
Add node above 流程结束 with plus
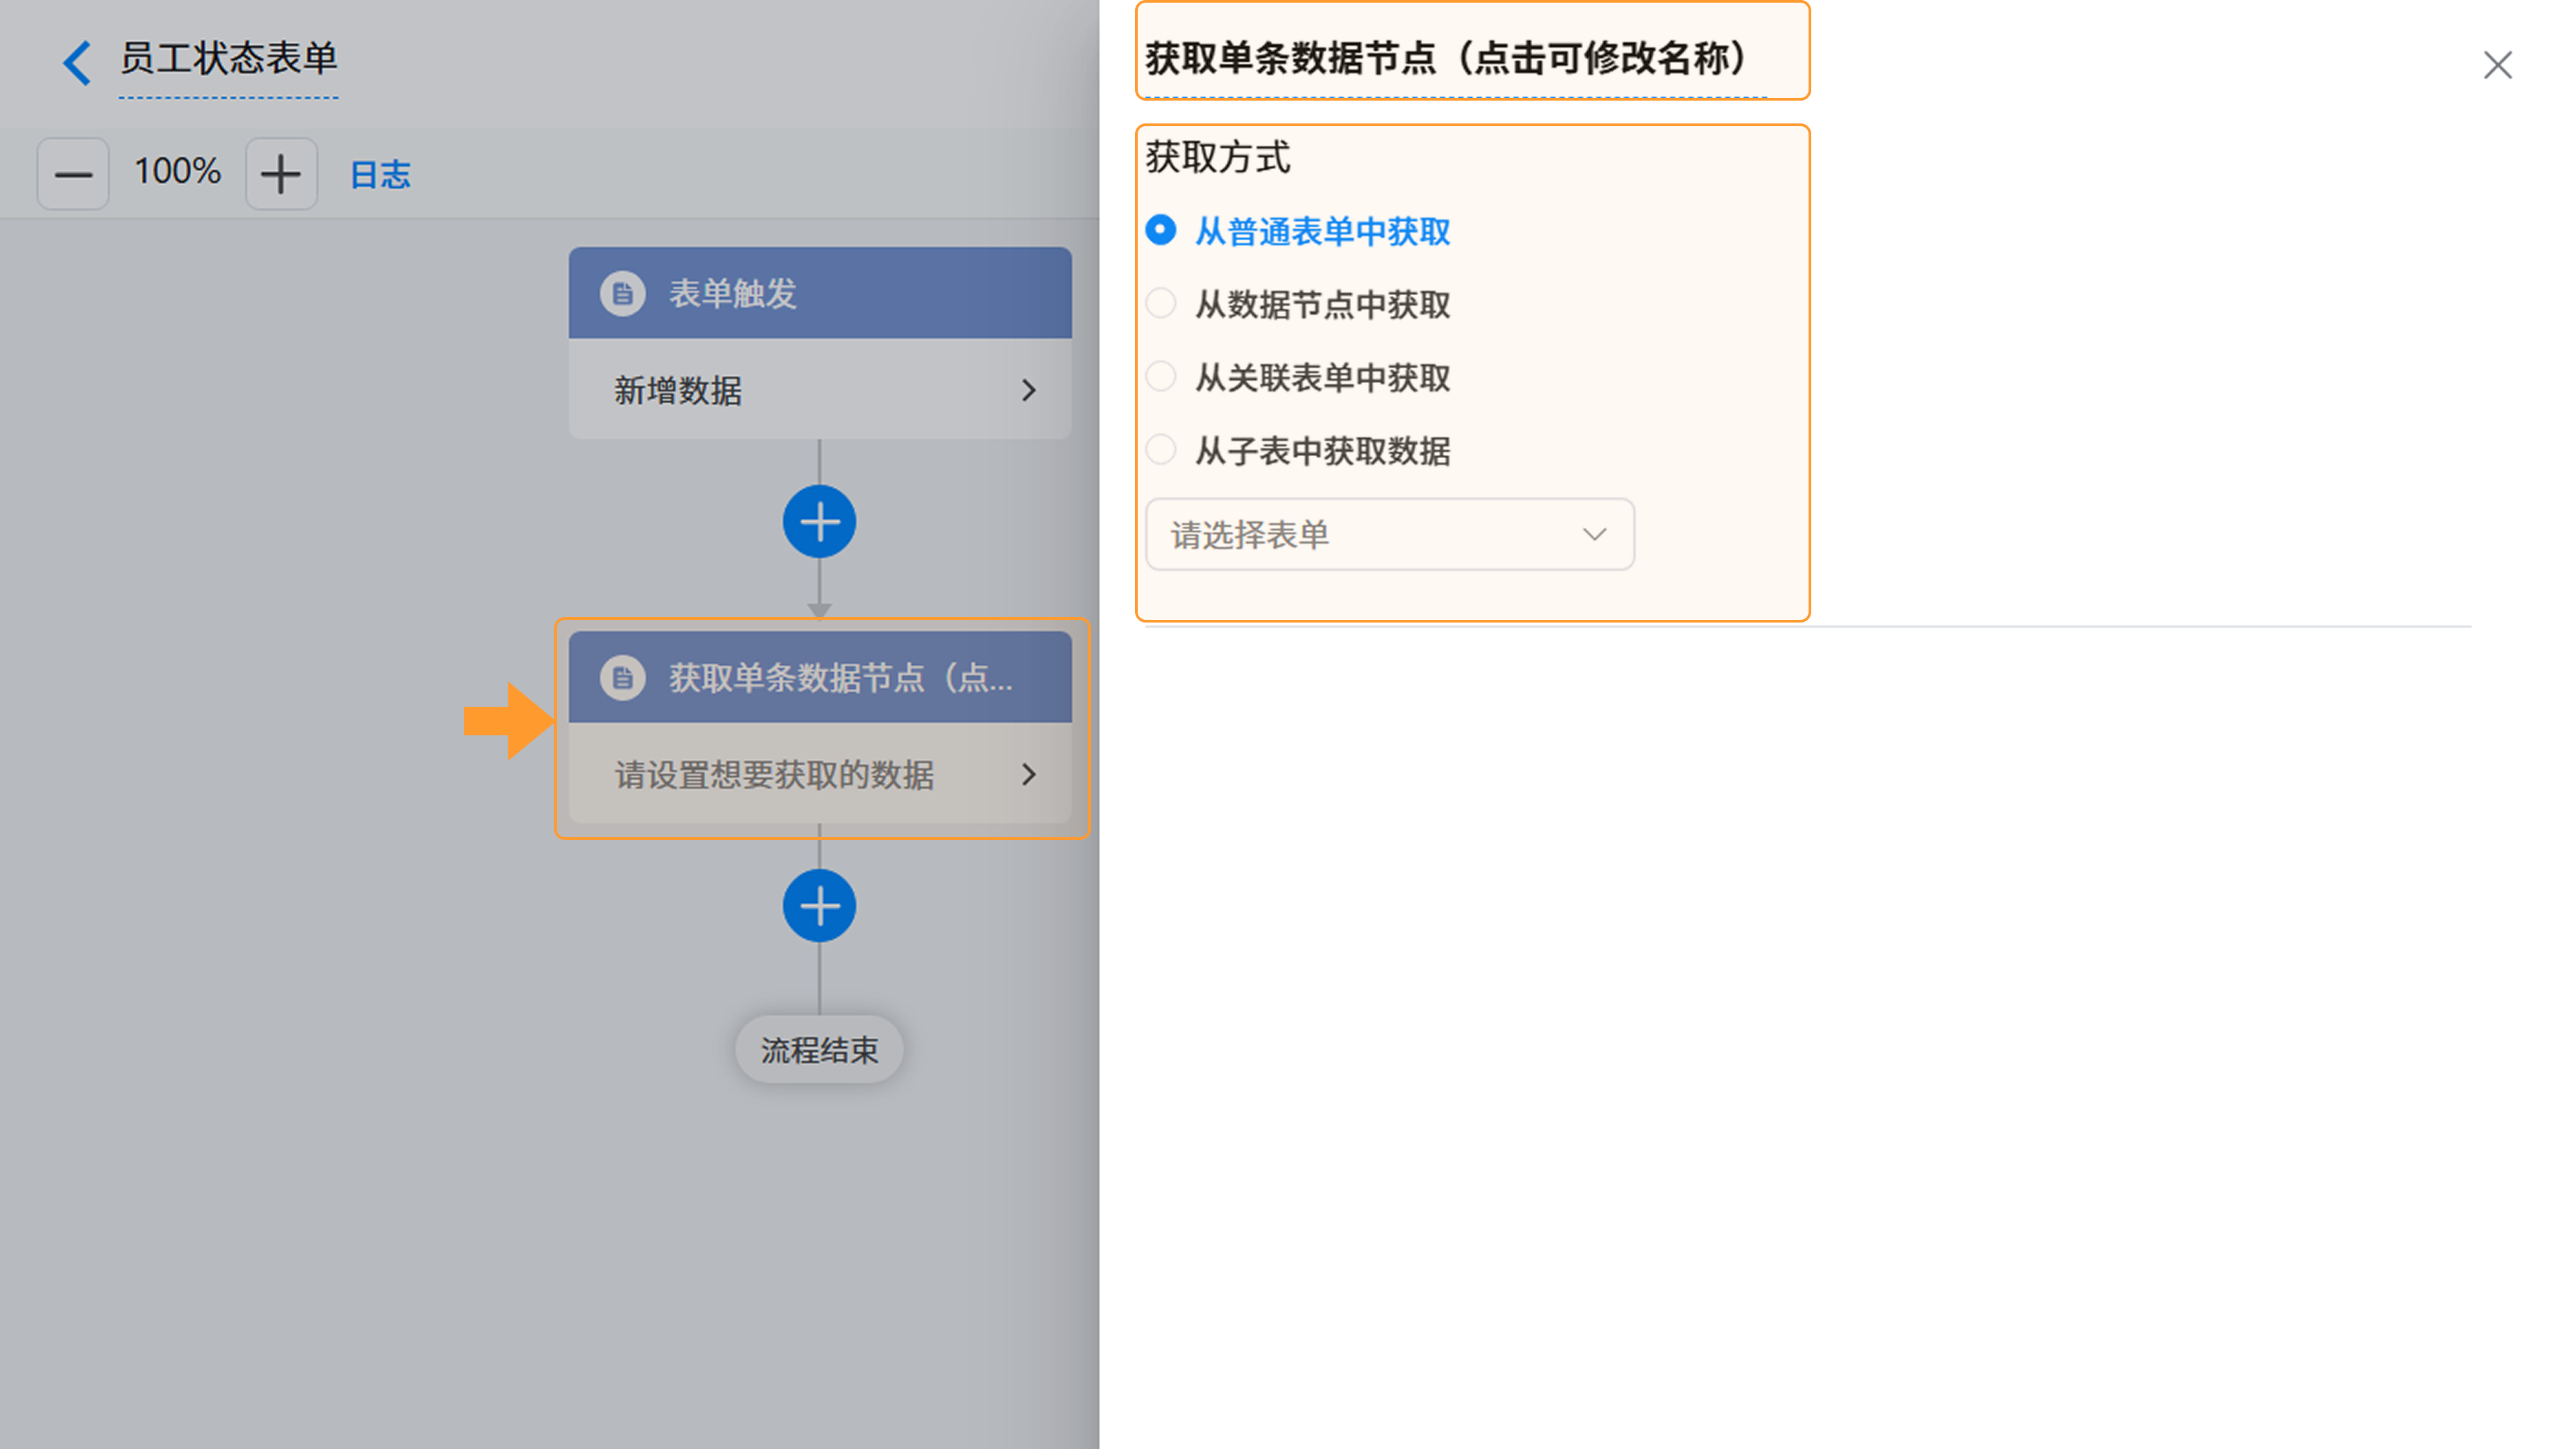[x=819, y=906]
